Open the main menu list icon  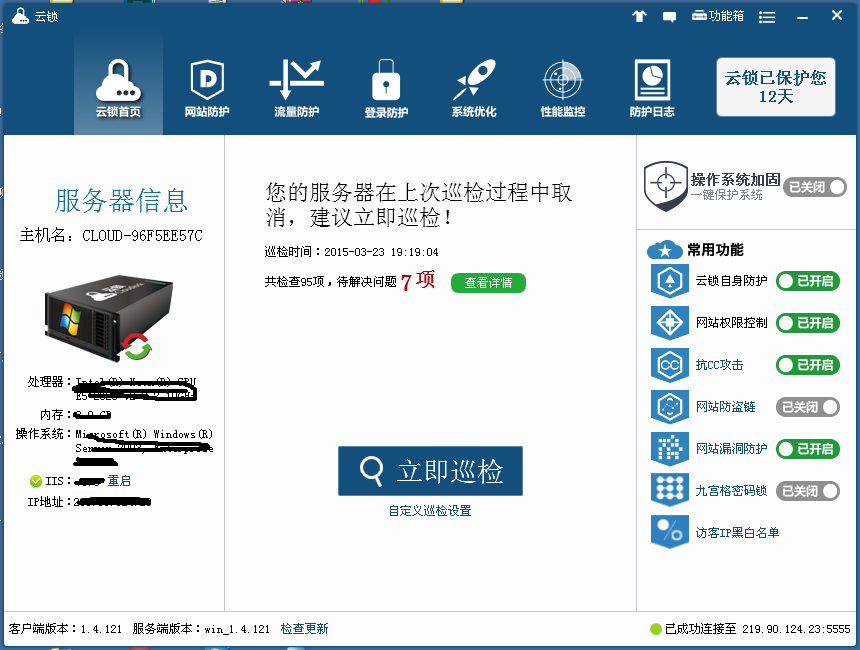[767, 16]
